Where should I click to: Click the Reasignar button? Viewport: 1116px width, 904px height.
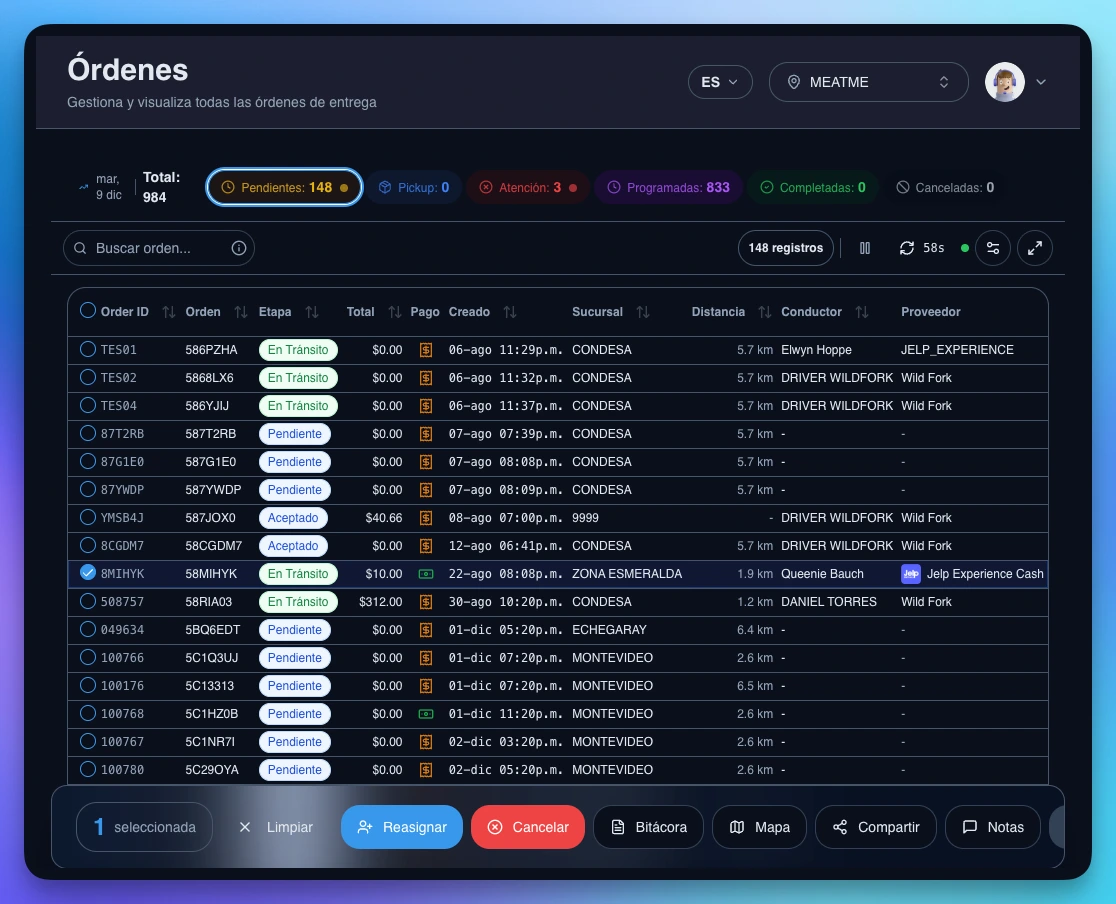click(x=402, y=827)
